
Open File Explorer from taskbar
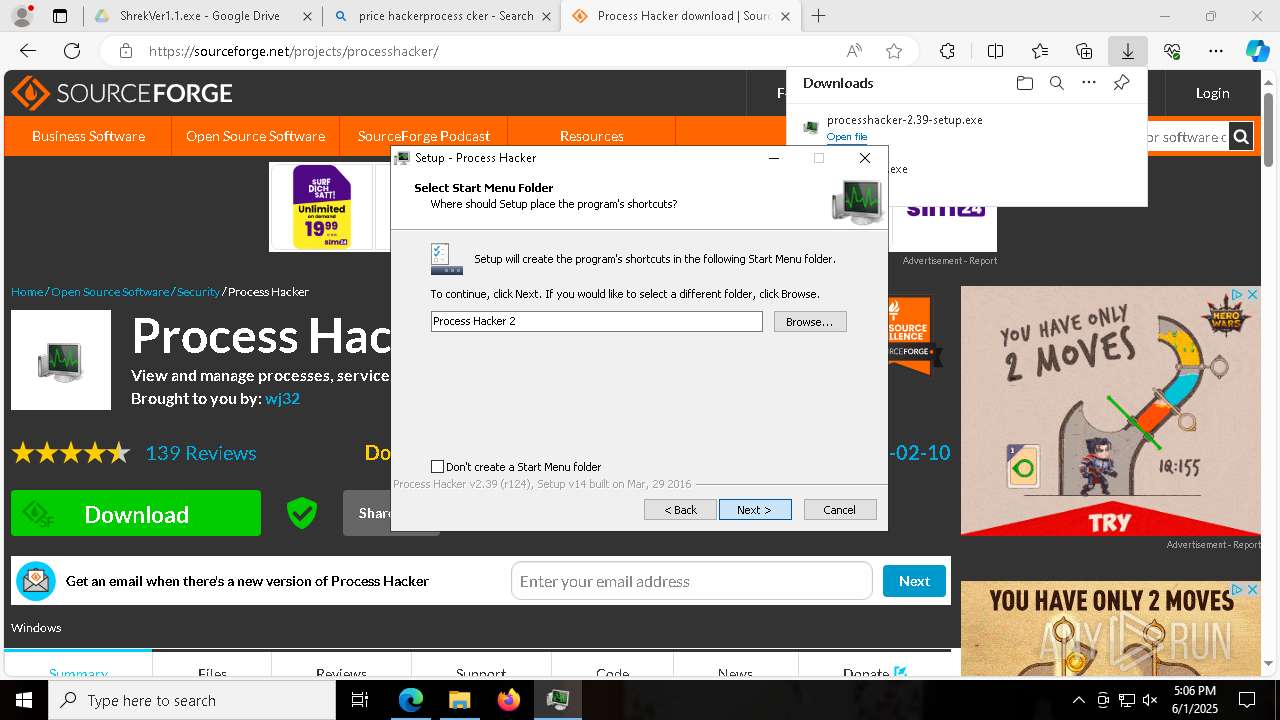(x=459, y=700)
